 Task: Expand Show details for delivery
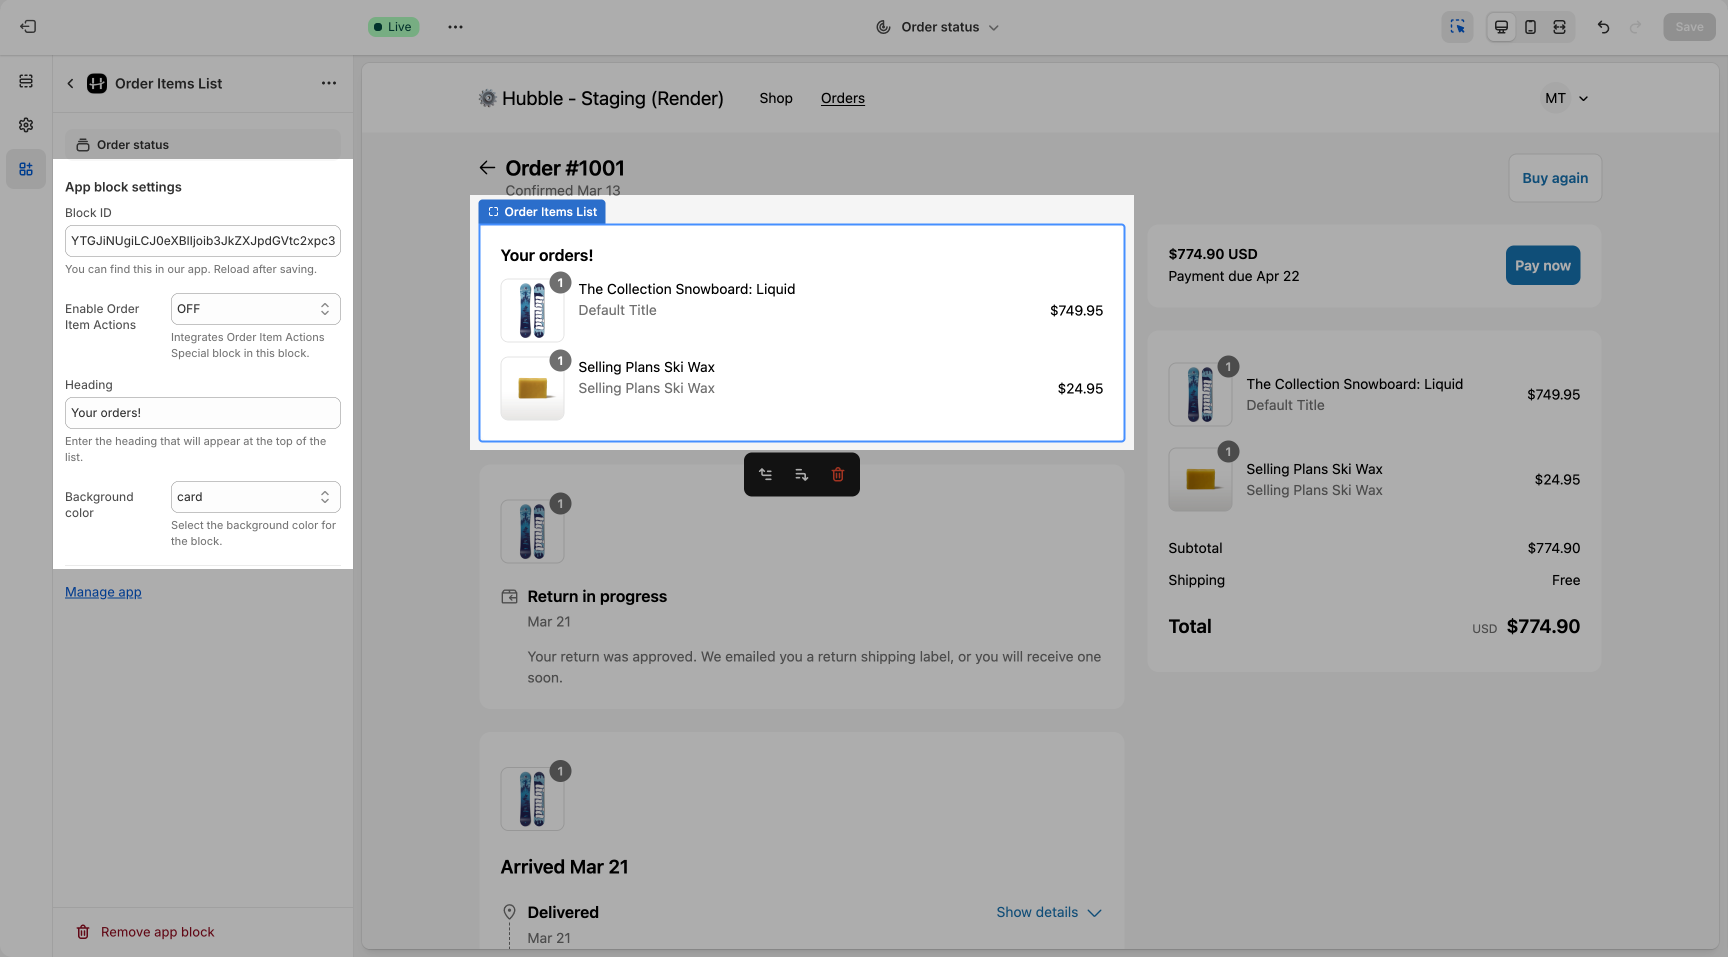point(1049,912)
